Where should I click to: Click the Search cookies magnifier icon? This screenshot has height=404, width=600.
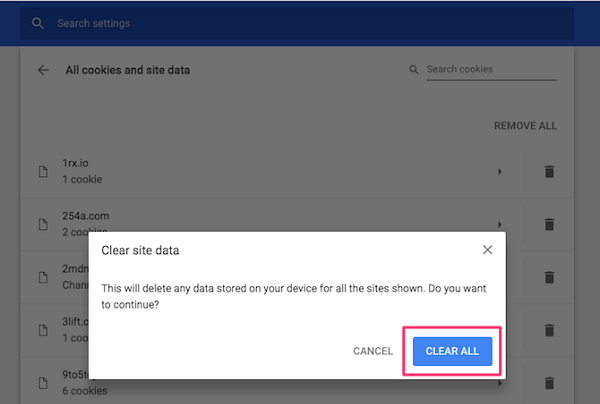414,70
